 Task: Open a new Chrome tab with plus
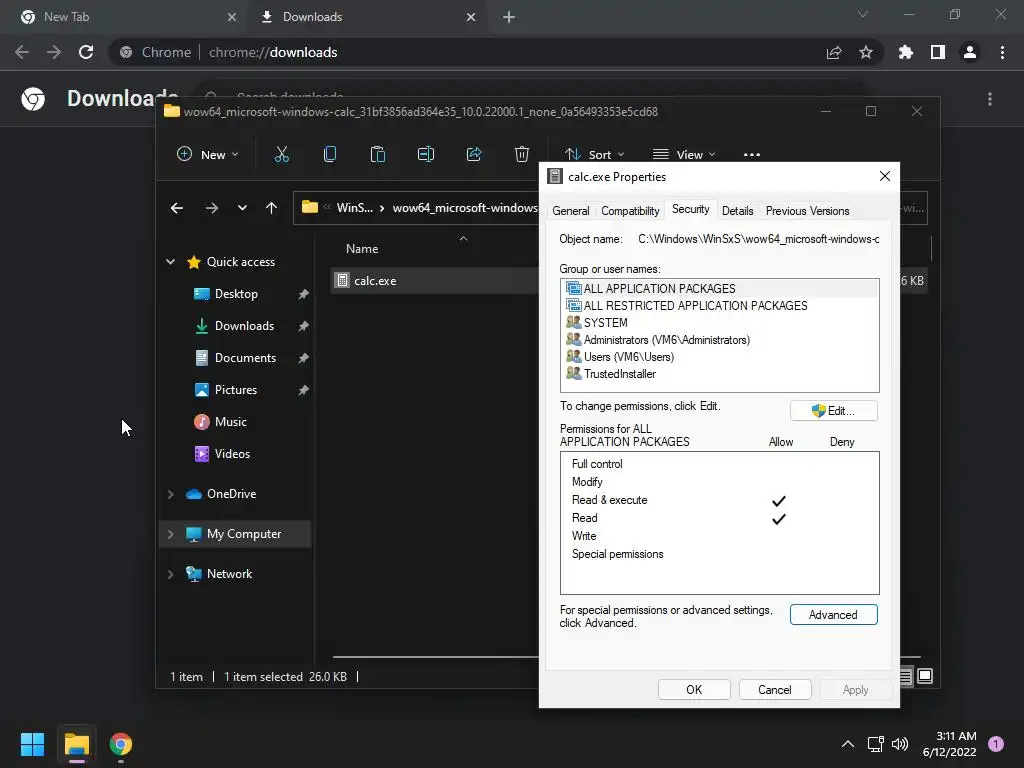(x=509, y=17)
